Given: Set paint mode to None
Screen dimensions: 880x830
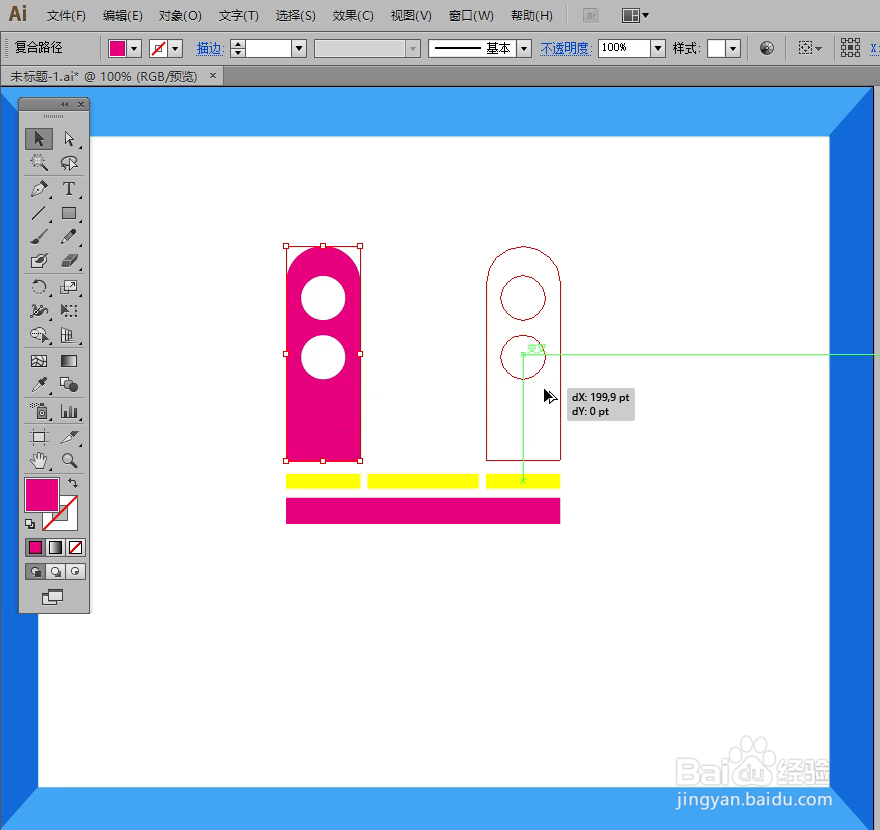Looking at the screenshot, I should (75, 547).
